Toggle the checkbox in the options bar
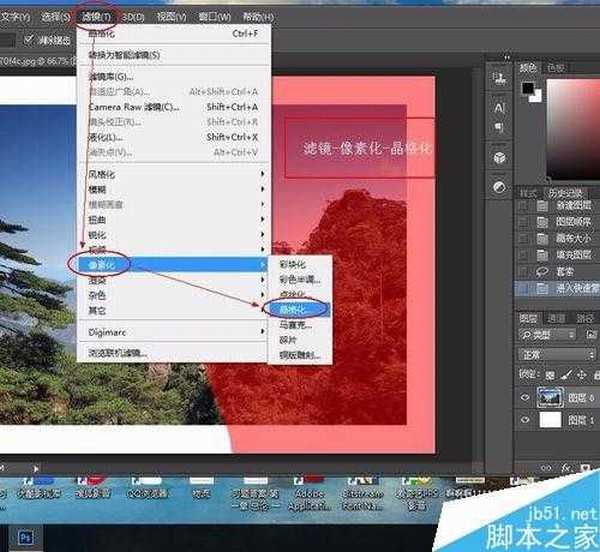The width and height of the screenshot is (600, 552). [27, 40]
